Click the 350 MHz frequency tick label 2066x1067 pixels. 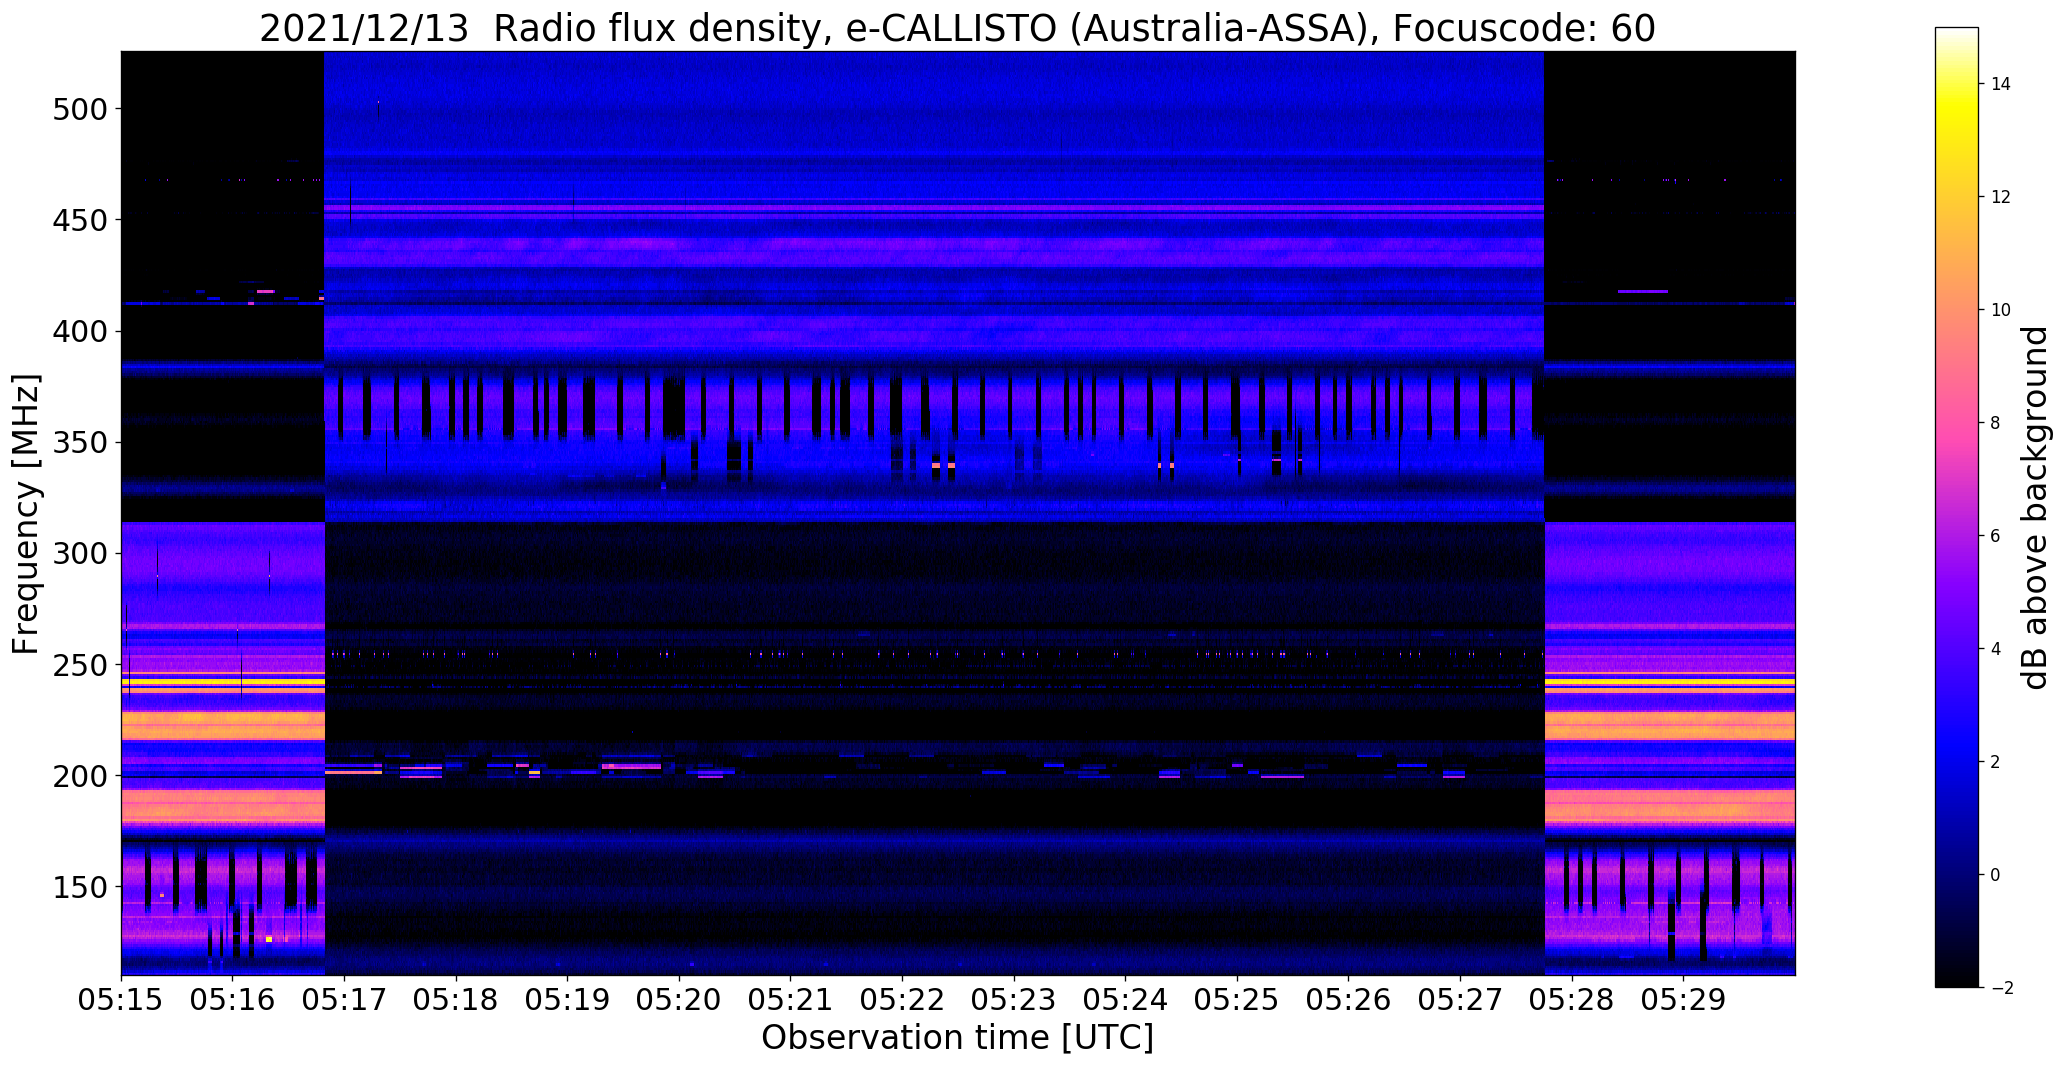click(x=79, y=442)
